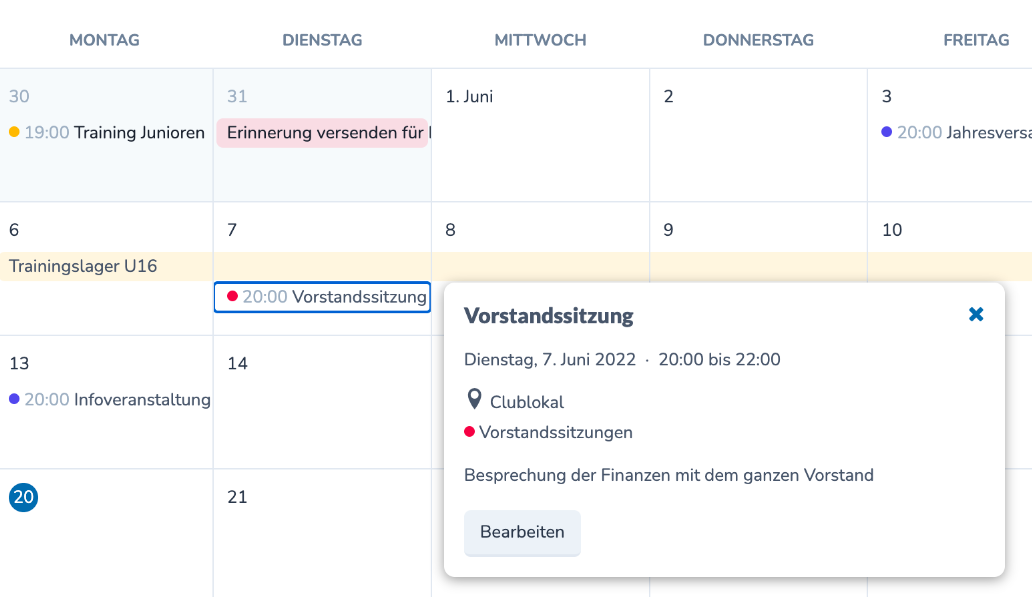Select day 2 under Donnerstag
Viewport: 1032px width, 597px height.
[669, 97]
